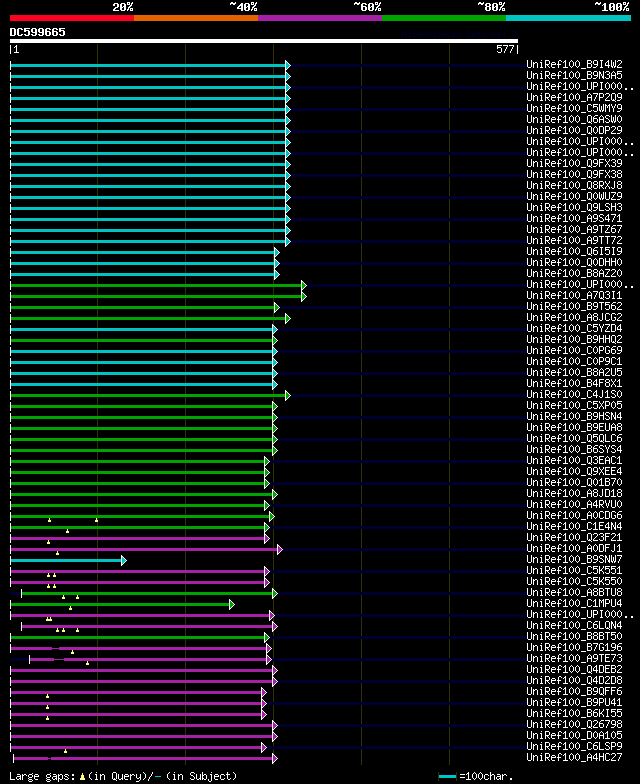The height and width of the screenshot is (784, 640).
Task: Select hit label UniRef100_A7P2Q9
Action: point(574,98)
